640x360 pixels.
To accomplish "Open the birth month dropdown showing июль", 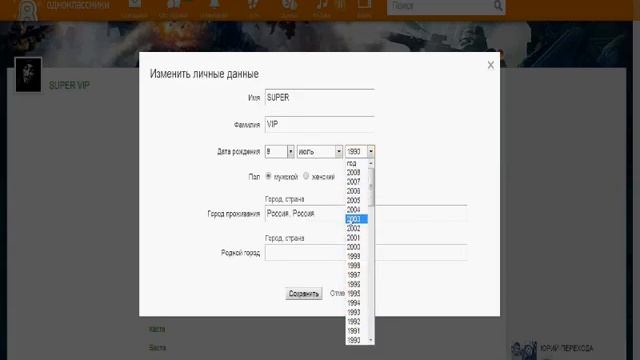I will 320,152.
